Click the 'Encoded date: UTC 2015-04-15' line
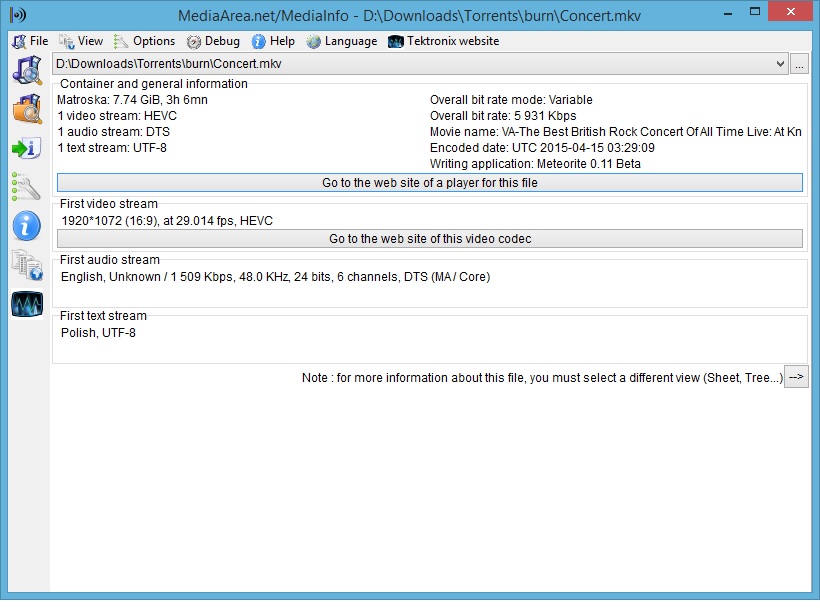Viewport: 820px width, 614px height. coord(542,148)
